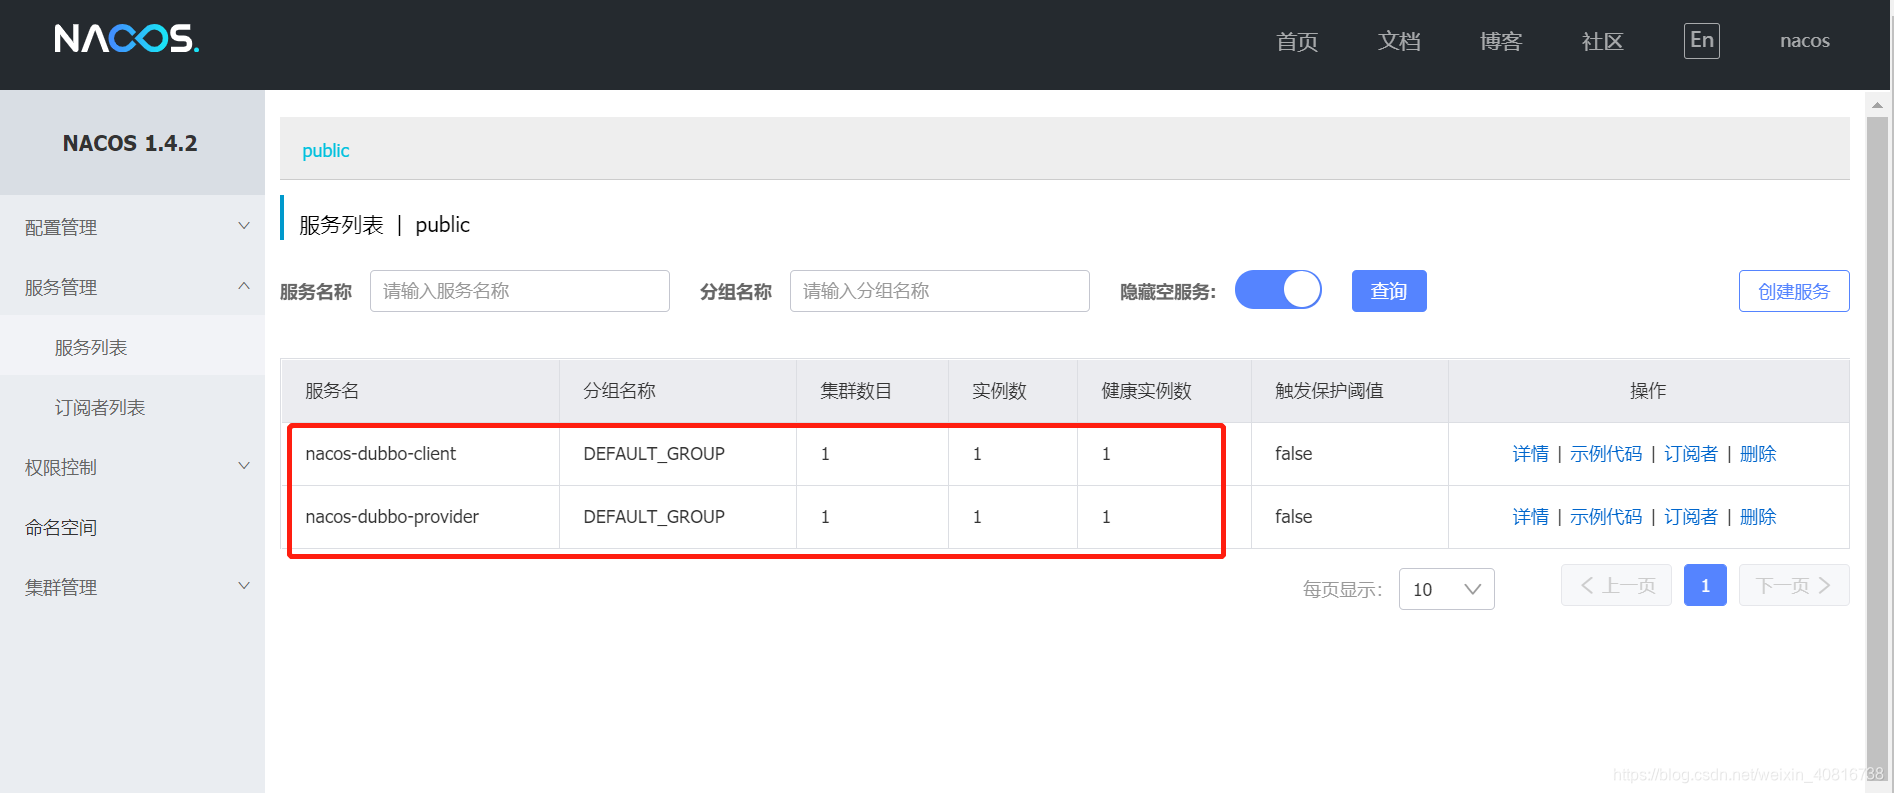Click false in the nacos-dubbo-provider row

click(x=1293, y=517)
